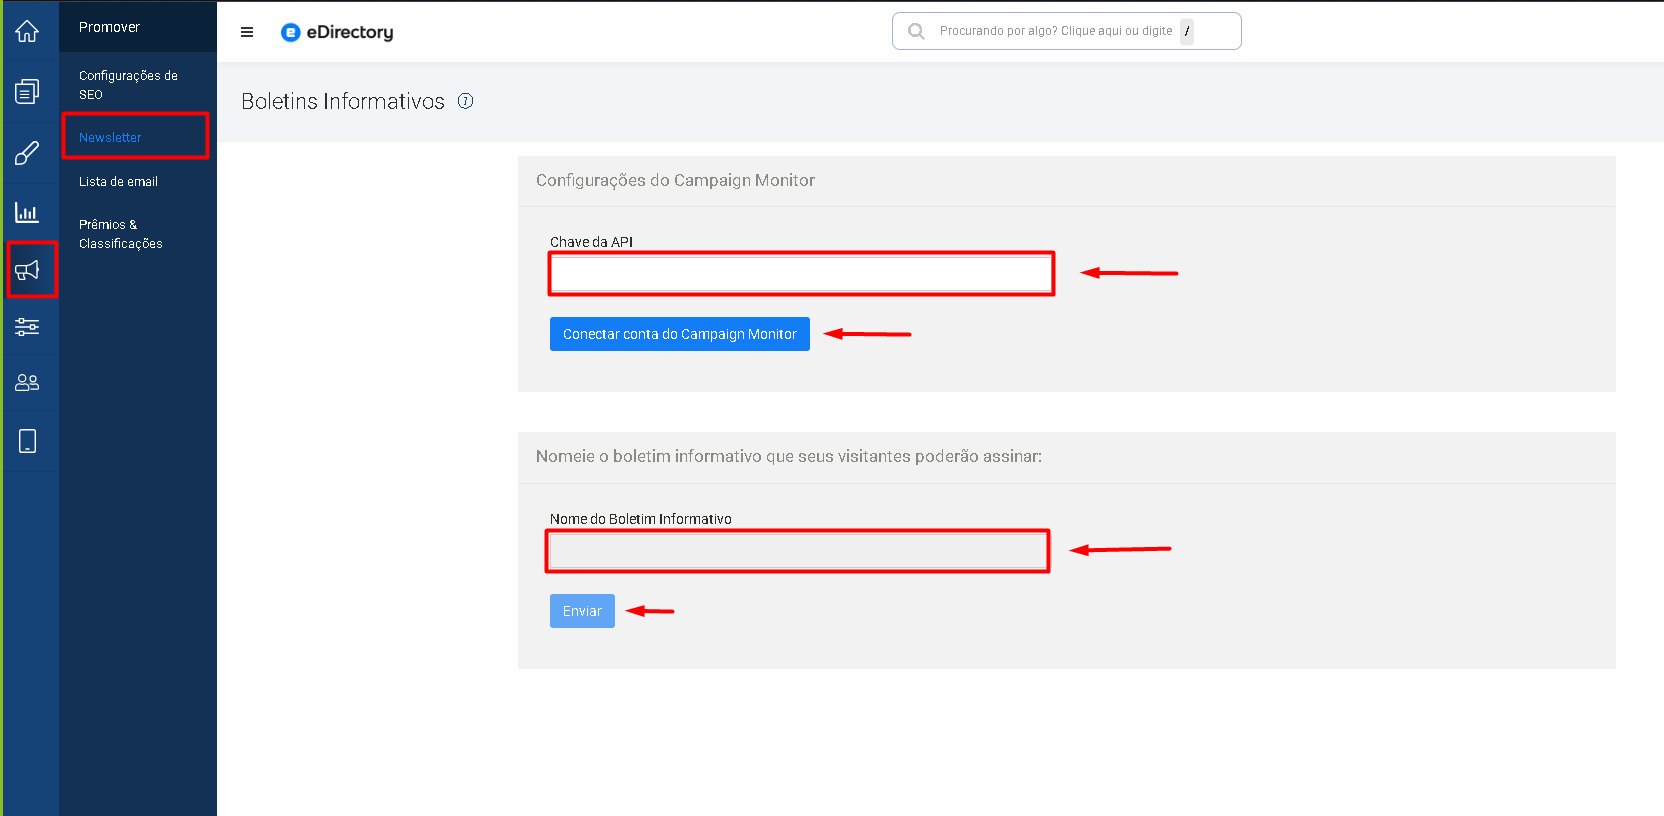Viewport: 1664px width, 816px height.
Task: Open the Mobile device sidebar icon
Action: coord(27,441)
